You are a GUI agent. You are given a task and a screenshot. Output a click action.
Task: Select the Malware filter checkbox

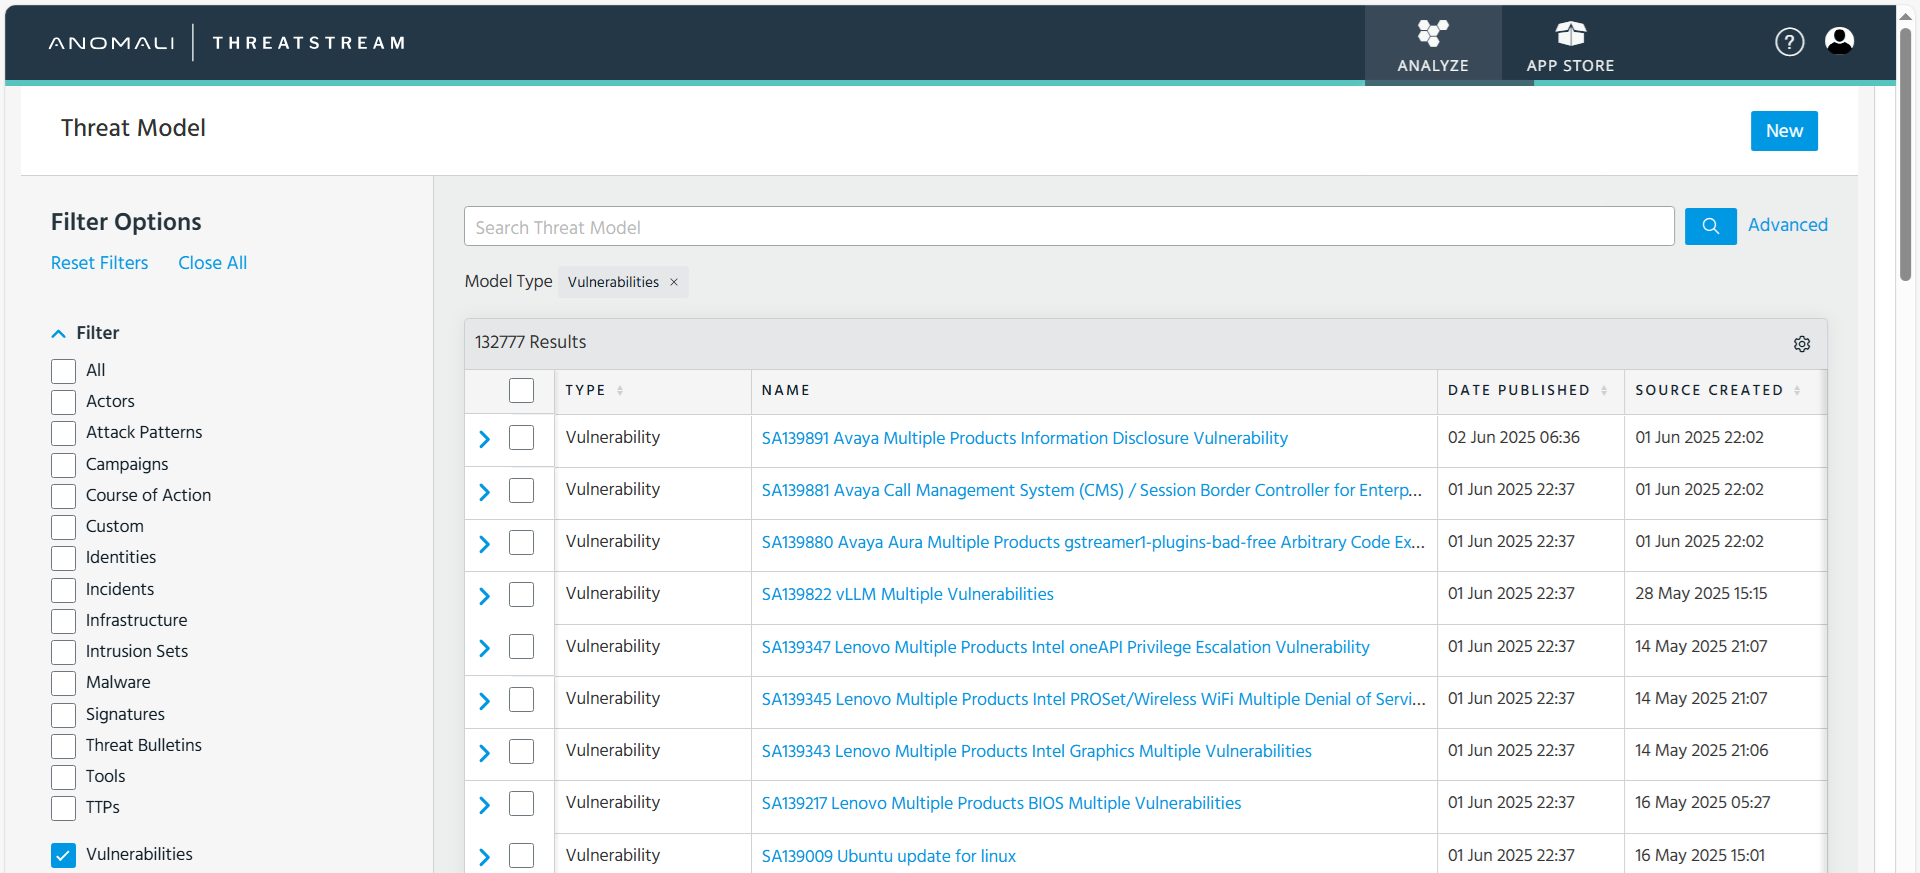pyautogui.click(x=63, y=683)
